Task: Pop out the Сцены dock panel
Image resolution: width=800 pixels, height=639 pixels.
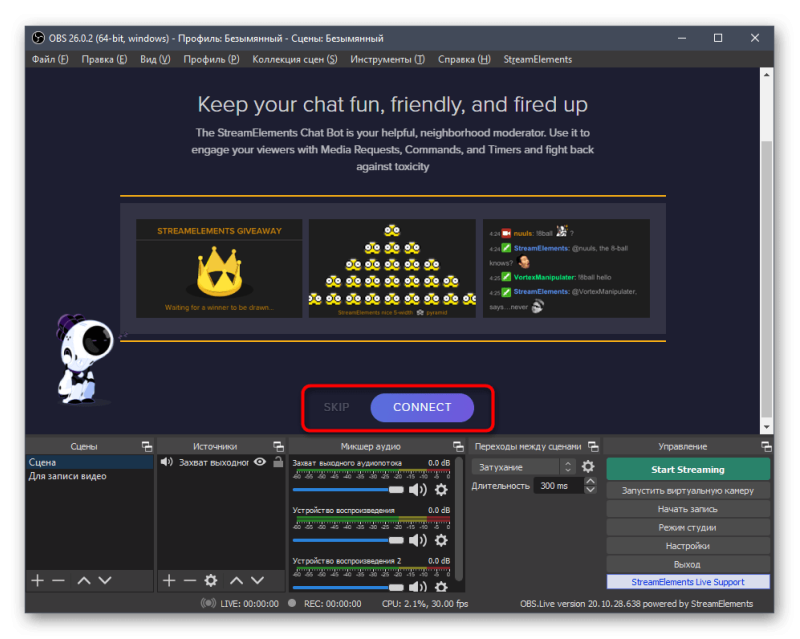Action: tap(147, 447)
